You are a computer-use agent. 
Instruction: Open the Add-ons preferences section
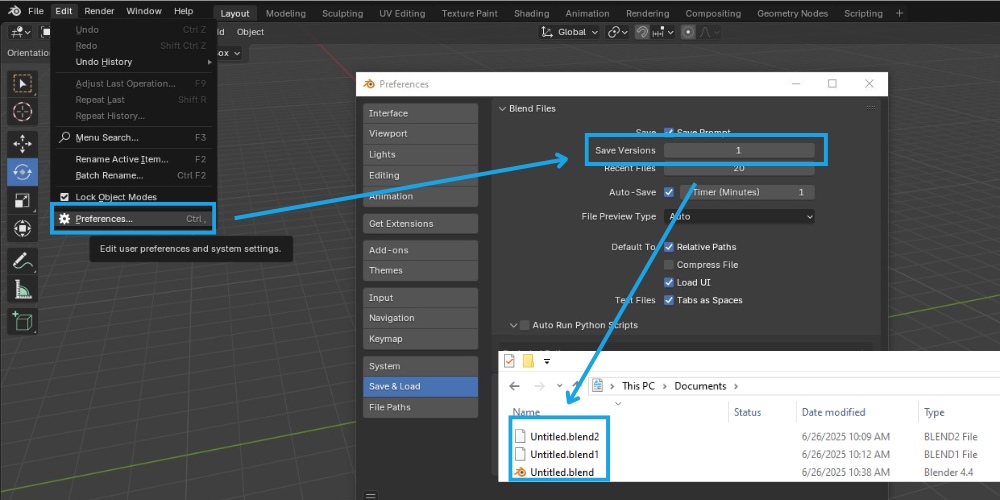coord(420,250)
